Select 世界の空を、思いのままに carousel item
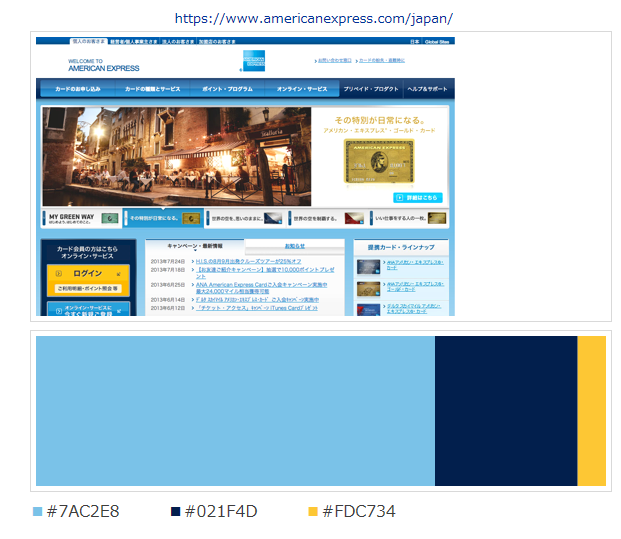The image size is (621, 539). (x=245, y=218)
